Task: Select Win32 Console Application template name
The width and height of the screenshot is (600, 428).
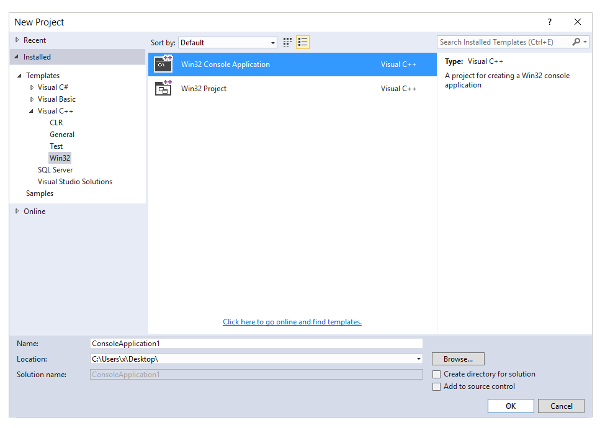Action: click(225, 64)
